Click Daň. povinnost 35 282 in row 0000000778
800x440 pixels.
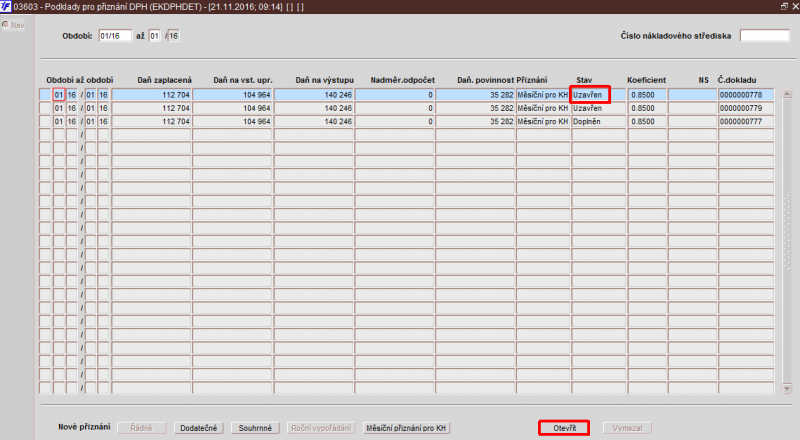[475, 94]
